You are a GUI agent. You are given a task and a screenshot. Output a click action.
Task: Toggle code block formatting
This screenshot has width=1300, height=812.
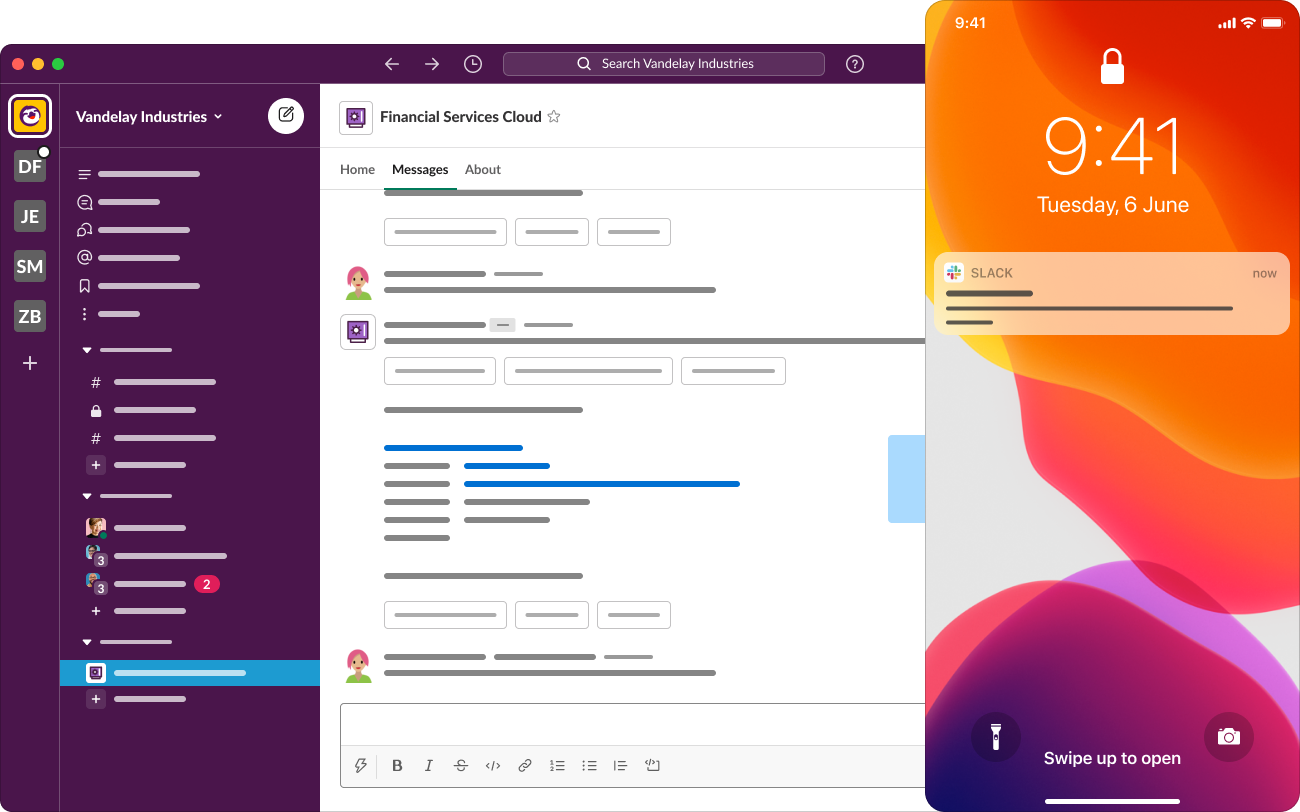click(652, 766)
